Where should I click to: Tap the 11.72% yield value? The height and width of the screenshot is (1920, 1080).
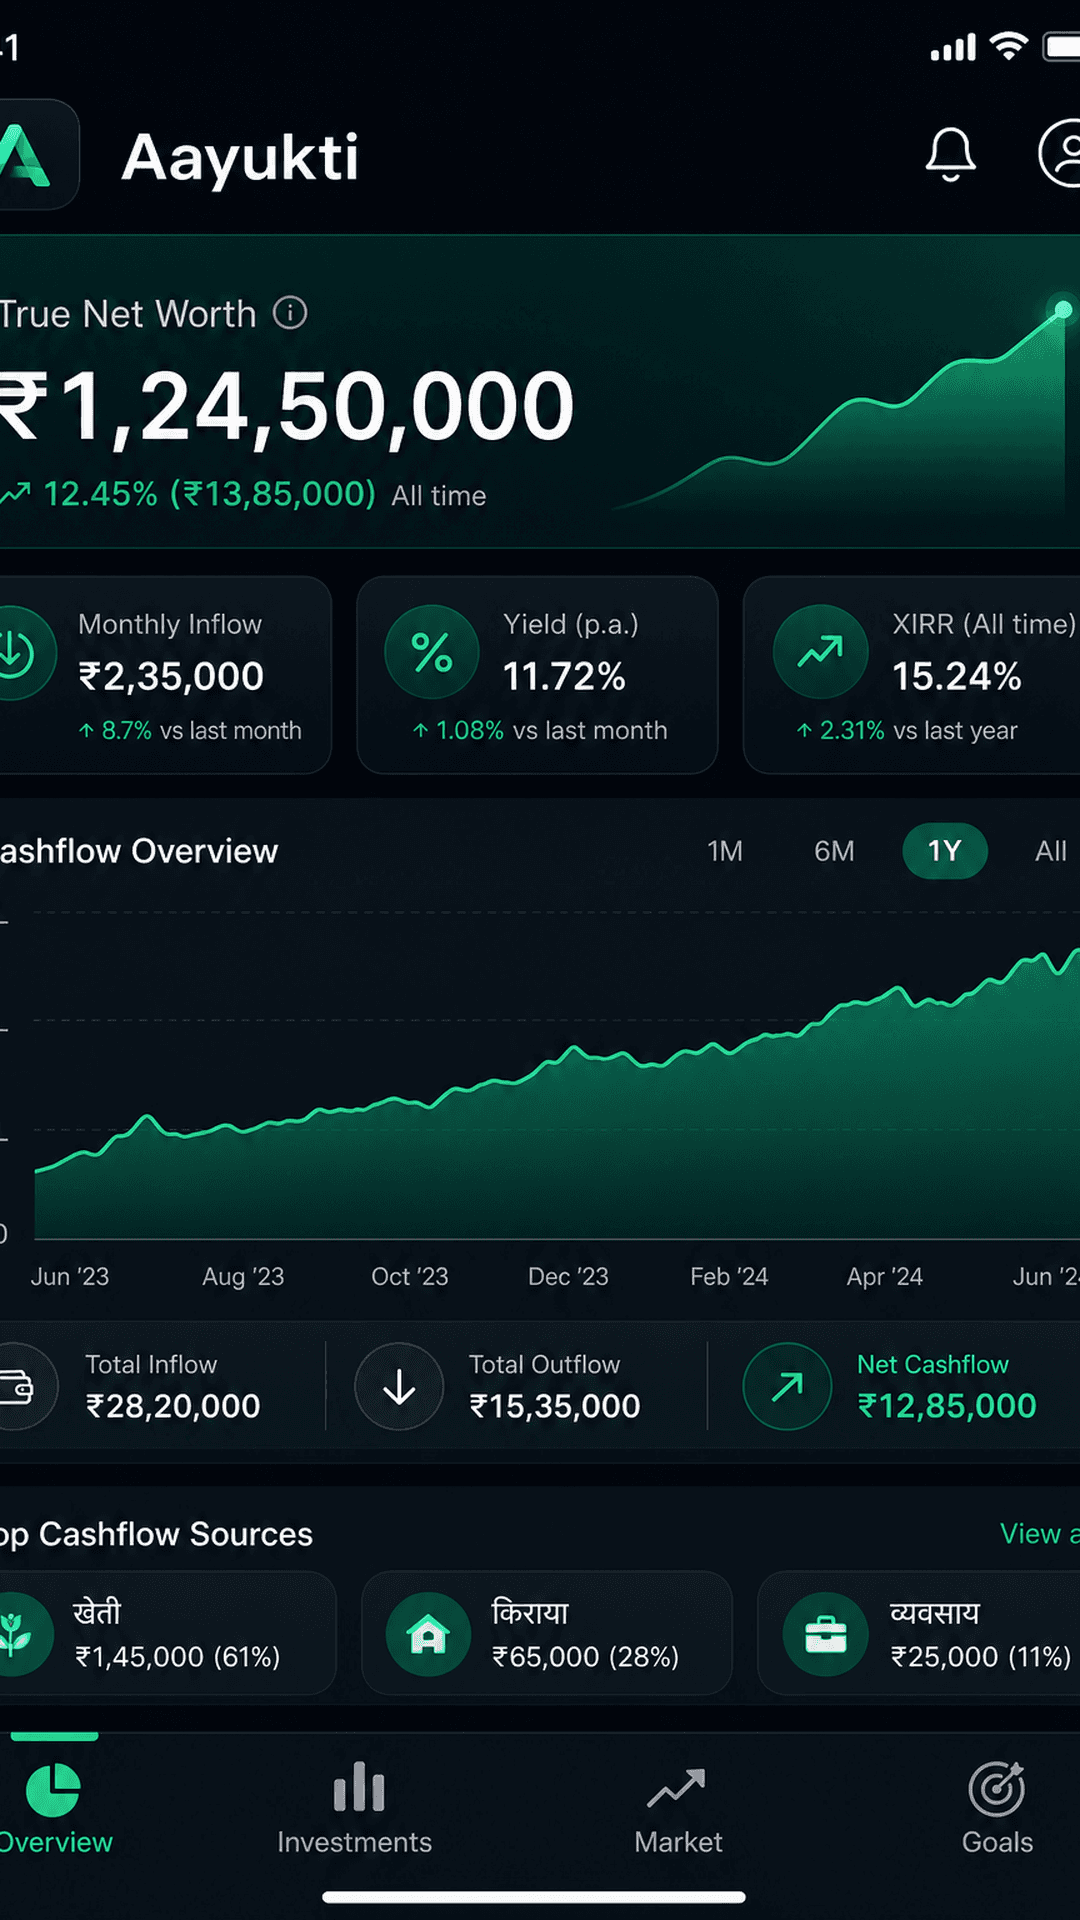564,677
